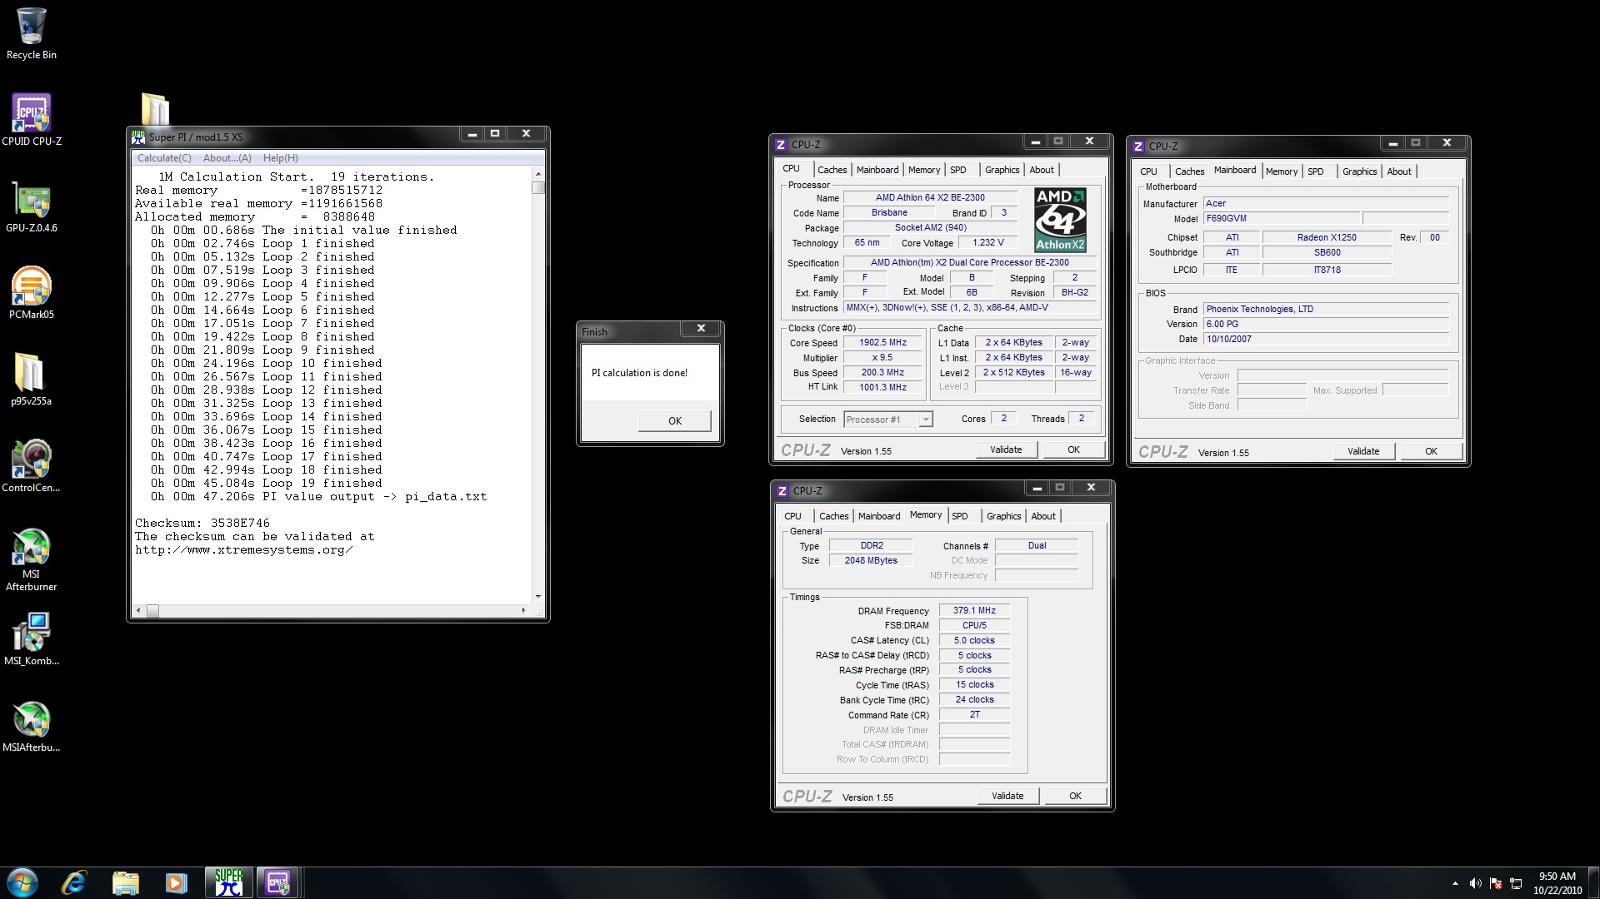Click the 2048 MBytes memory size field
Screen dimensions: 1600x899
click(x=871, y=560)
